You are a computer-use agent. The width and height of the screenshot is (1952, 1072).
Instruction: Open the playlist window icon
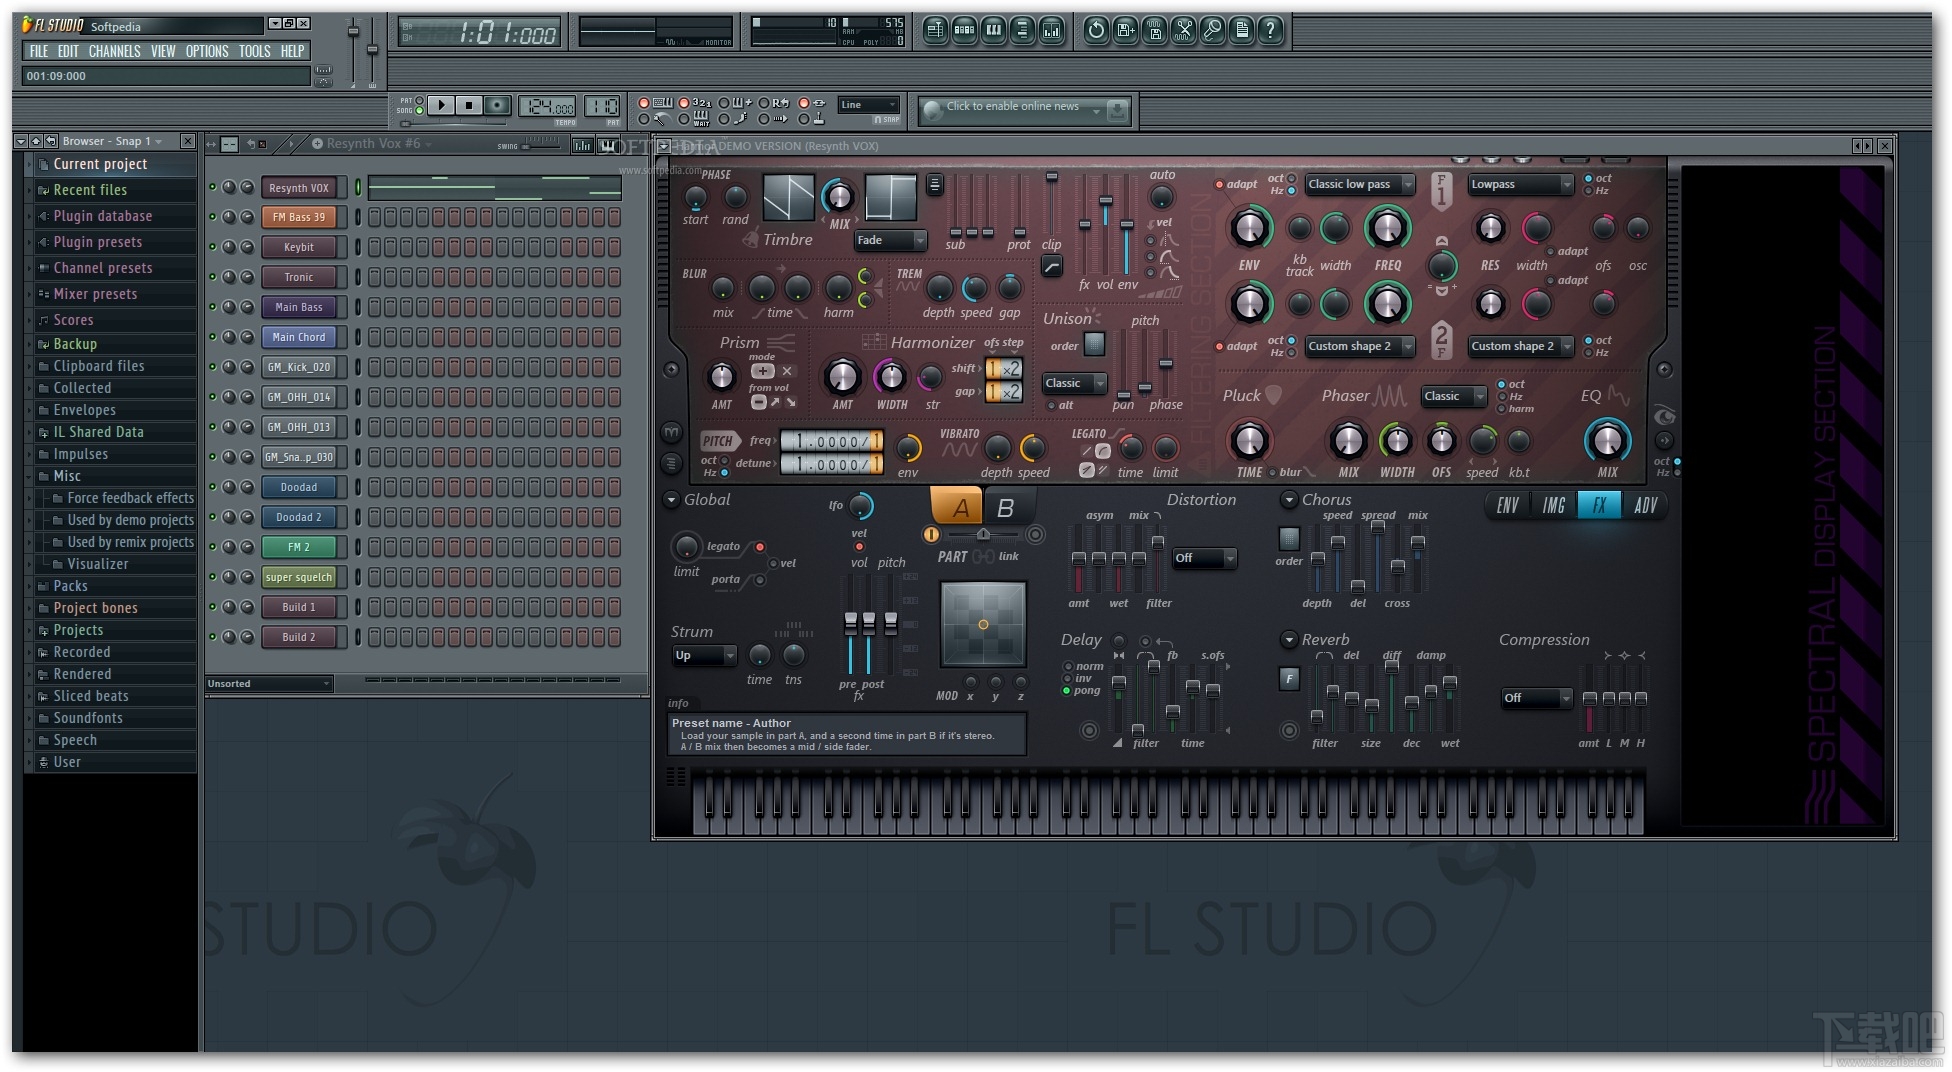(935, 31)
